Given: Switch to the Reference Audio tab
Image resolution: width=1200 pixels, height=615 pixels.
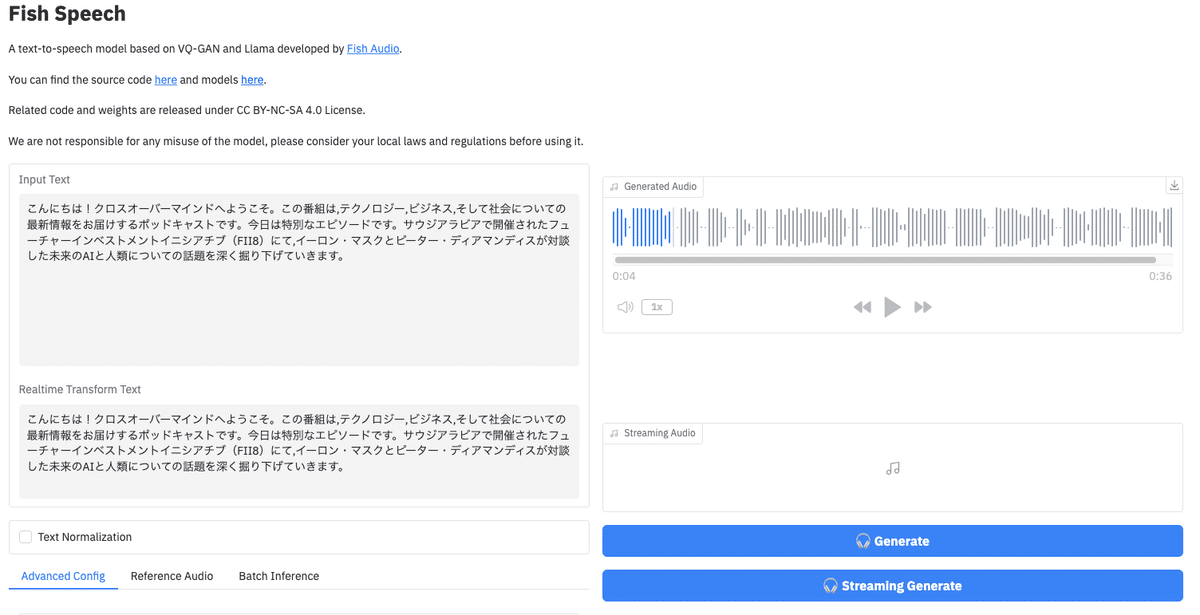Looking at the screenshot, I should [171, 576].
